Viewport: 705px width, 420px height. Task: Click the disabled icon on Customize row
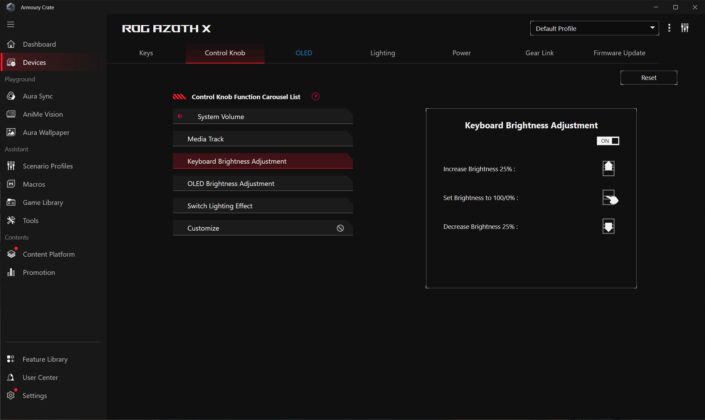tap(340, 228)
